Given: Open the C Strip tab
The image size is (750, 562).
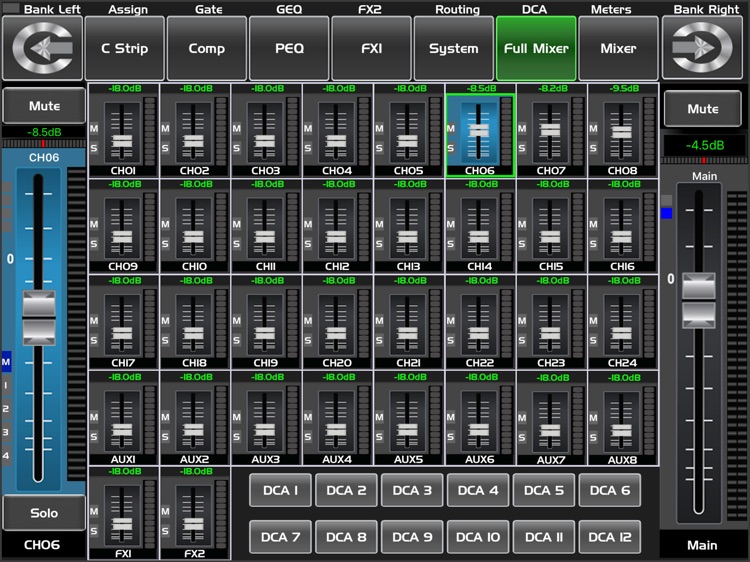Looking at the screenshot, I should click(124, 48).
